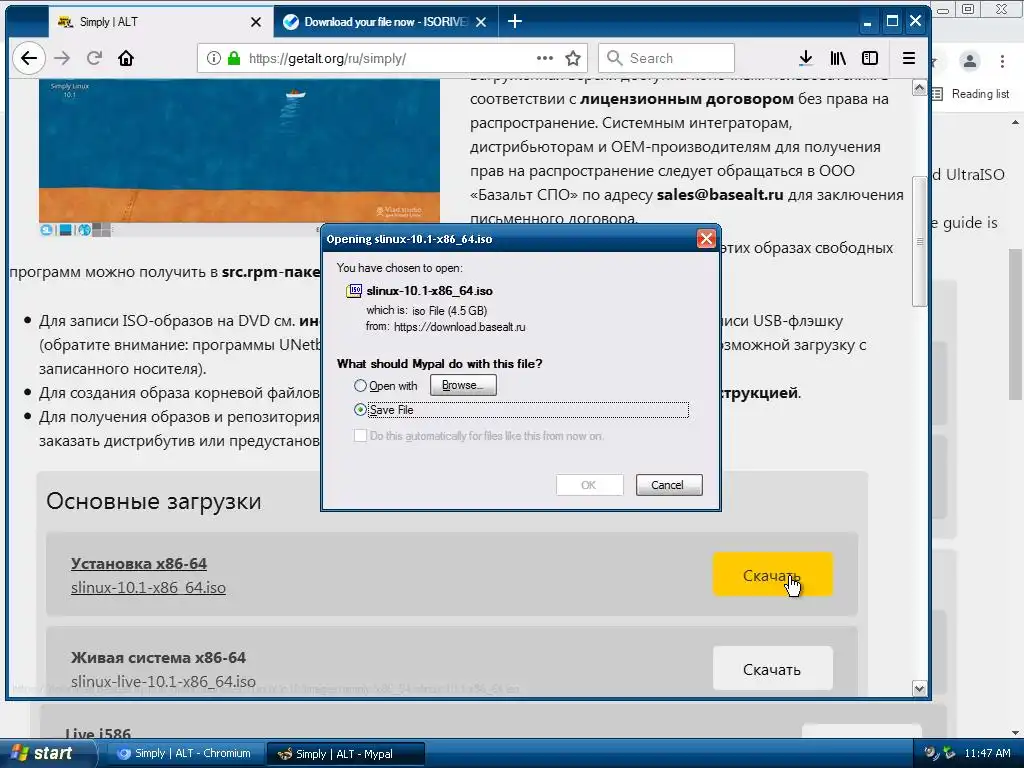The height and width of the screenshot is (768, 1024).
Task: Click the system tray clock 11:47 AM
Action: coord(987,753)
